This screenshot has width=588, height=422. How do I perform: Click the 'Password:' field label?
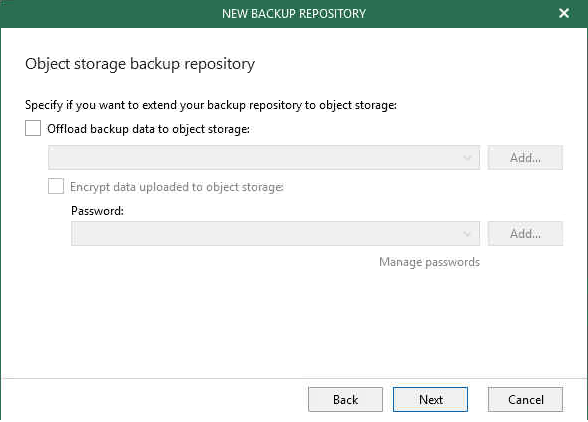click(x=98, y=211)
